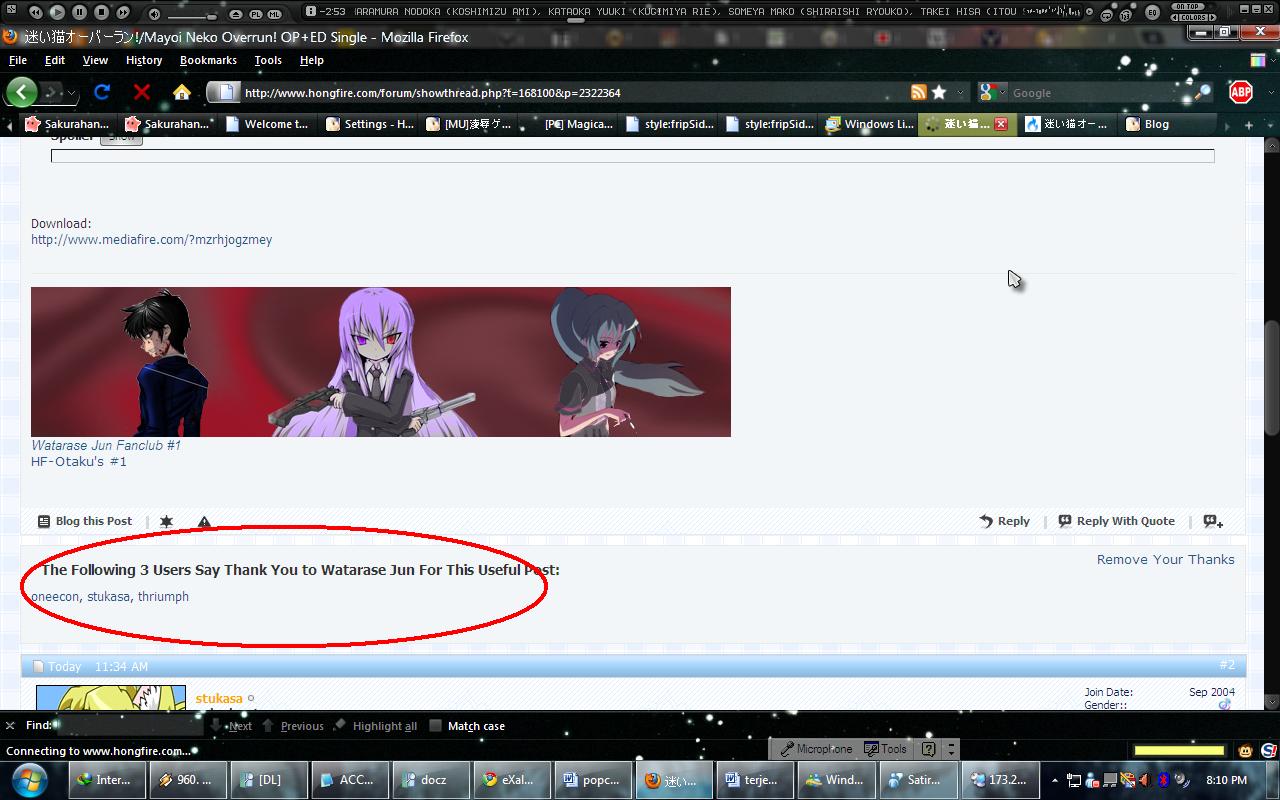Click the HF-Otaku's #1 link

[x=79, y=462]
